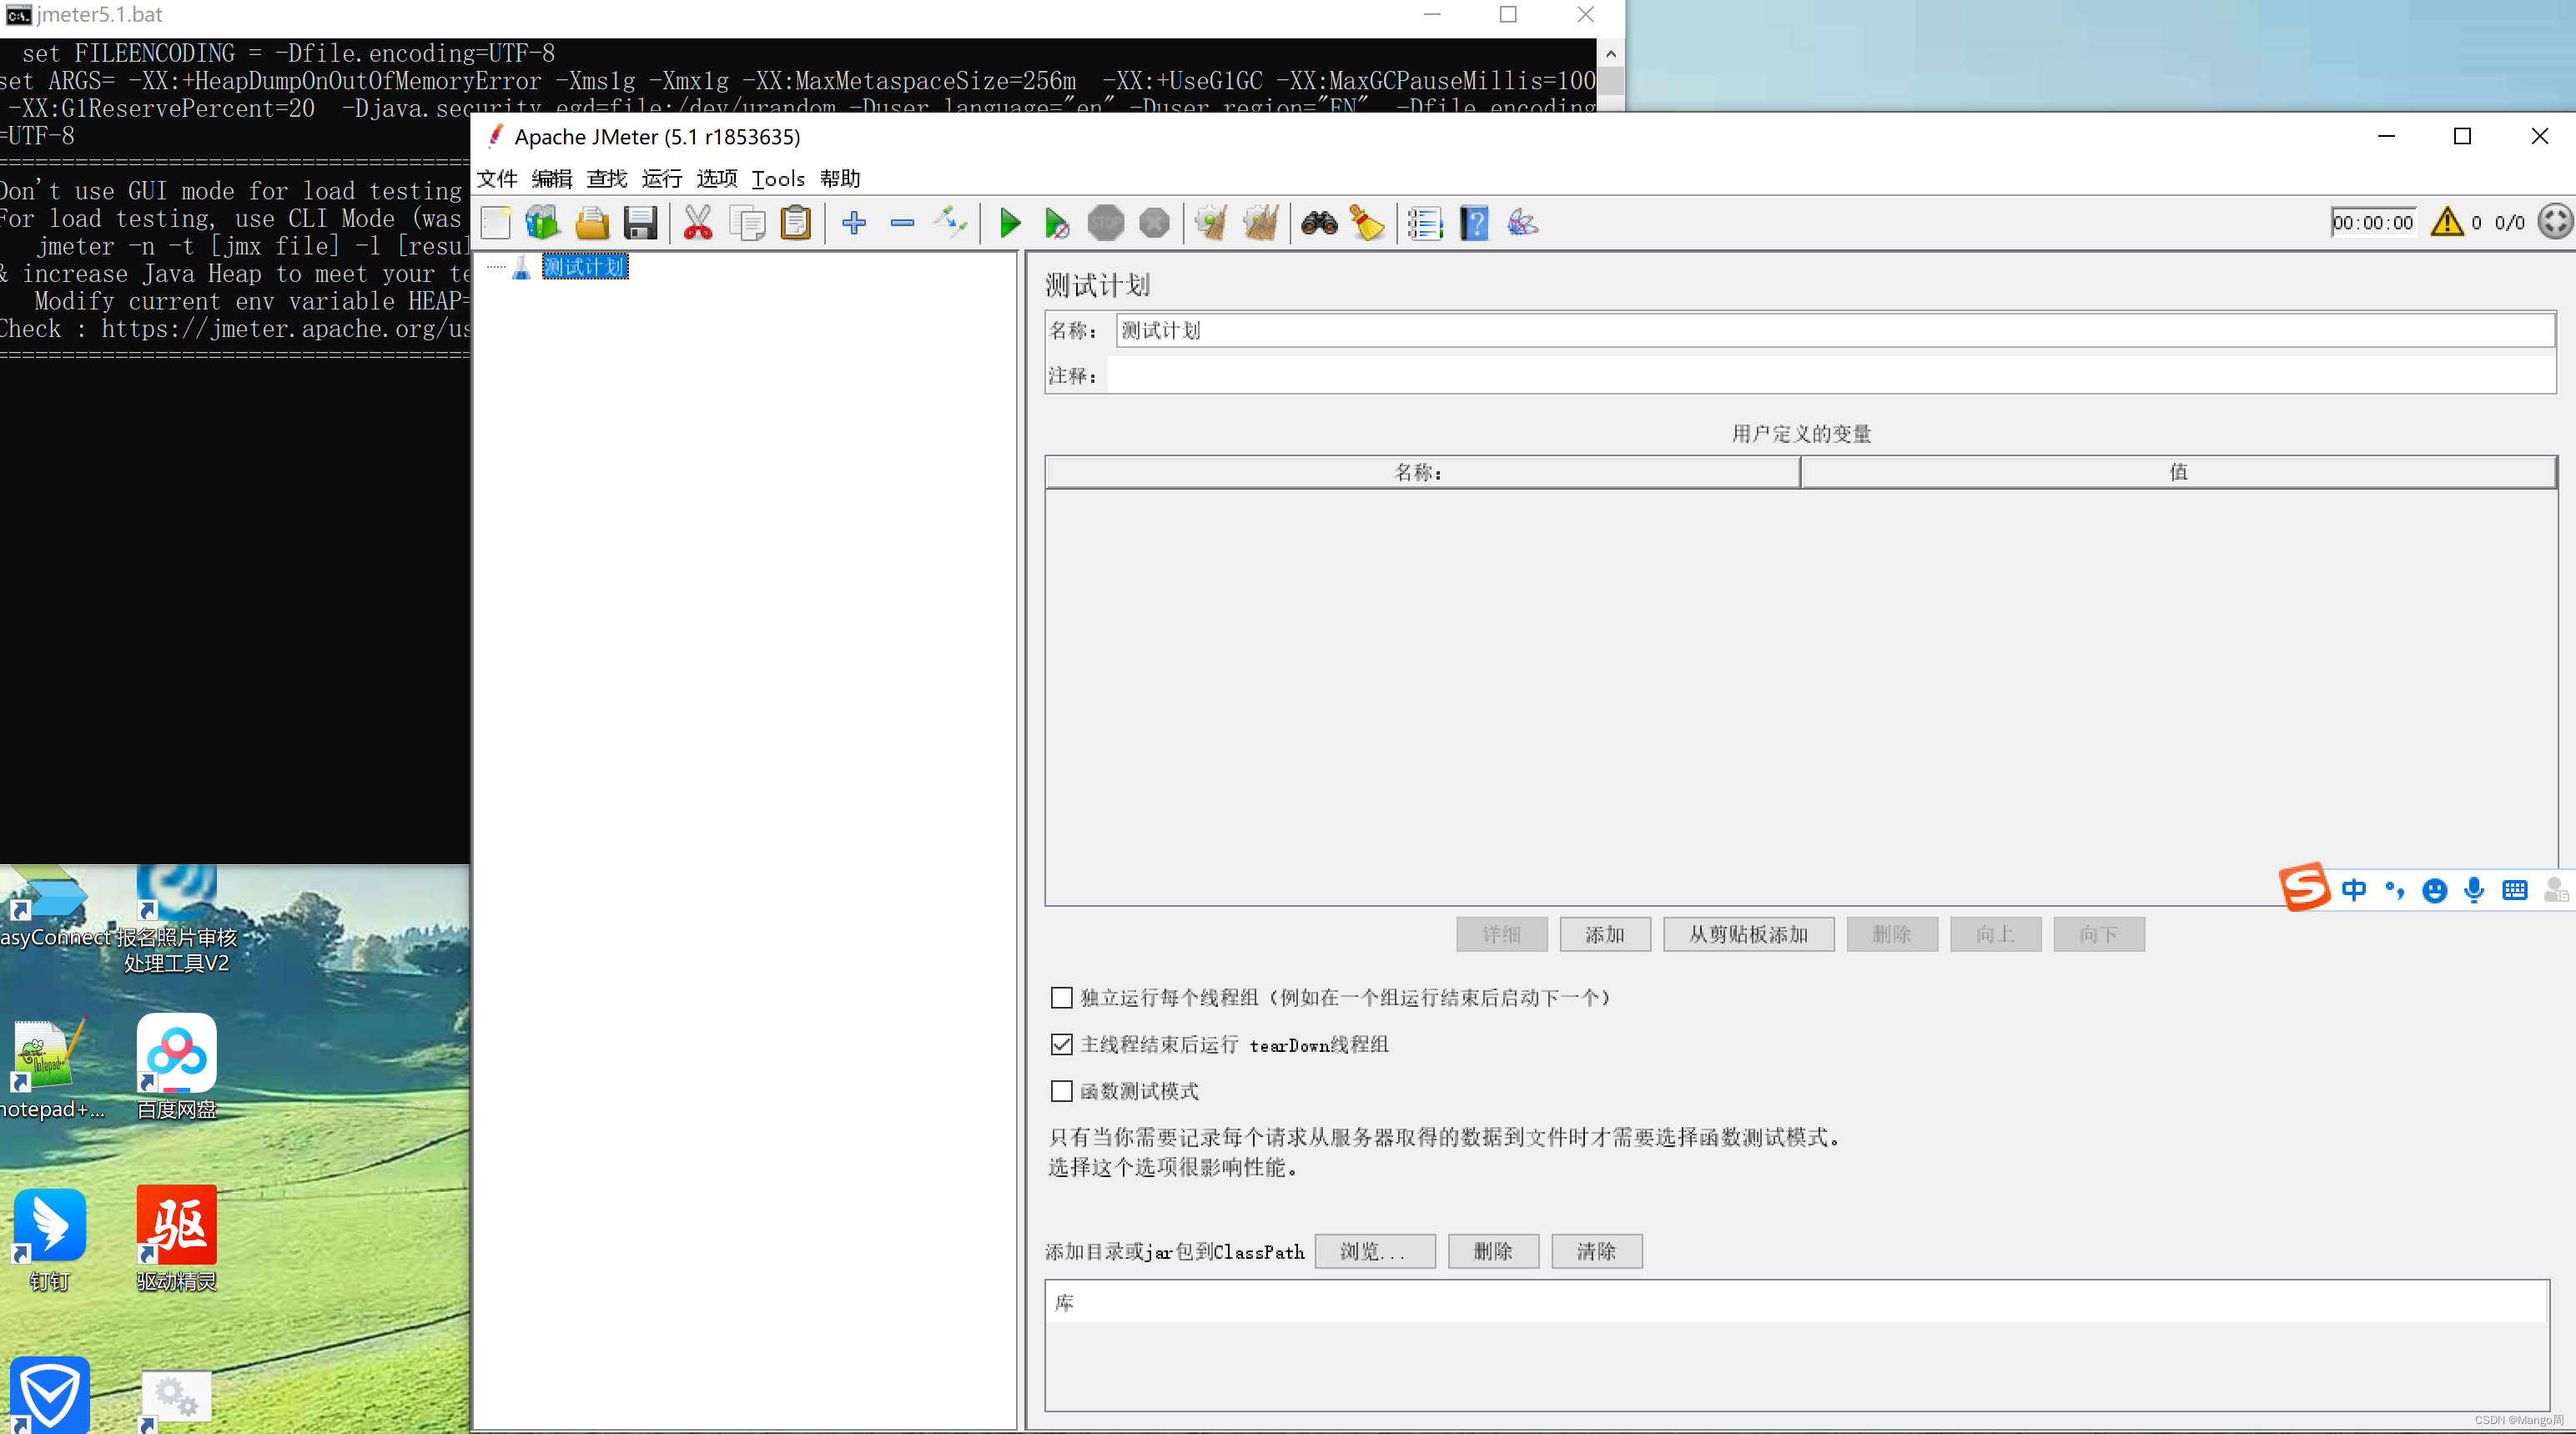Click the Open file folder icon

point(592,223)
